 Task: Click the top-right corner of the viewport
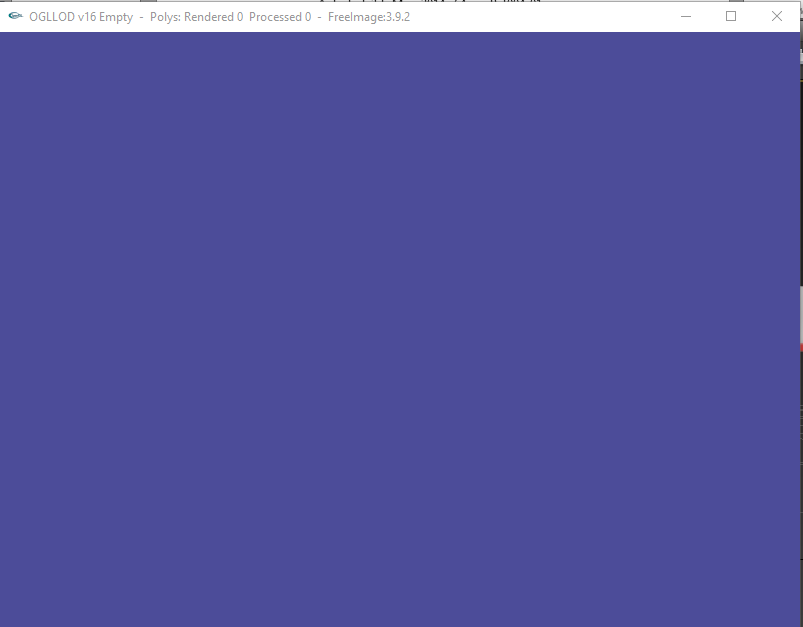[796, 36]
